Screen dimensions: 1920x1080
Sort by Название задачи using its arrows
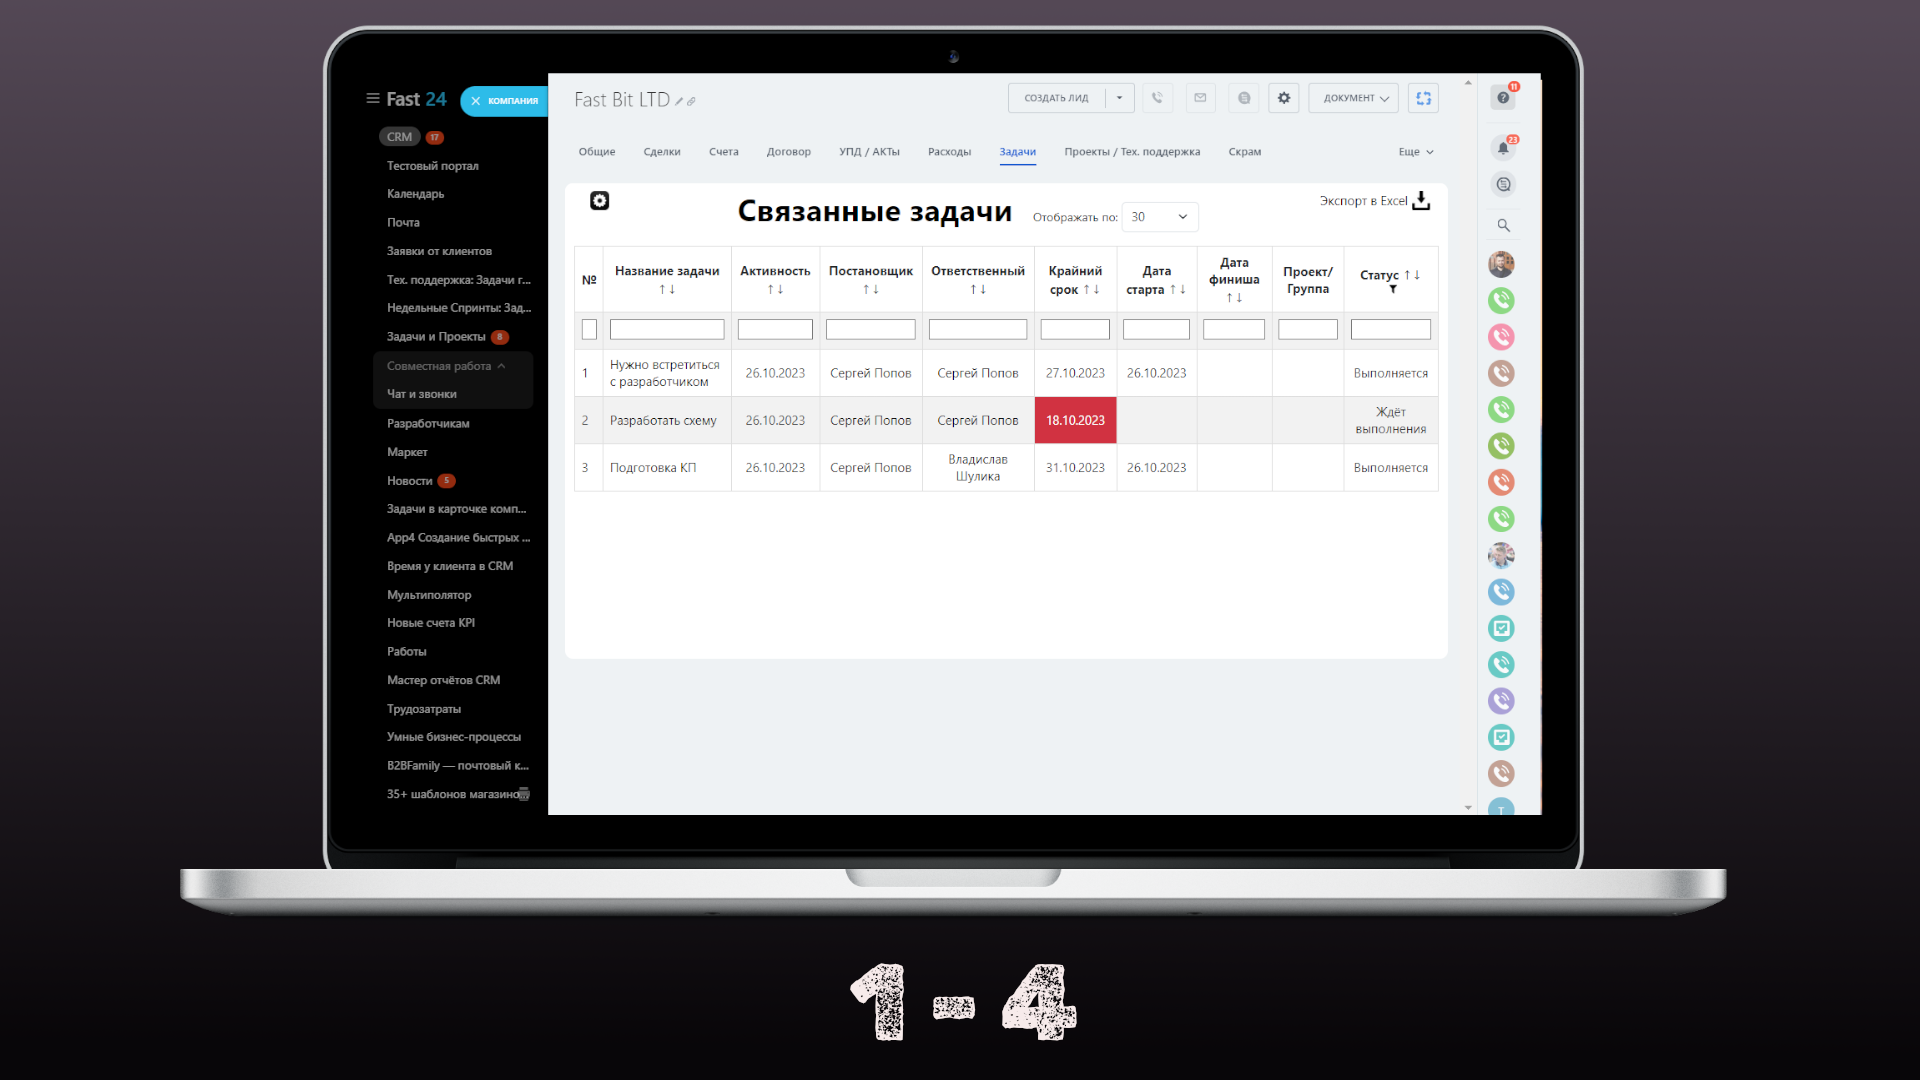coord(667,290)
